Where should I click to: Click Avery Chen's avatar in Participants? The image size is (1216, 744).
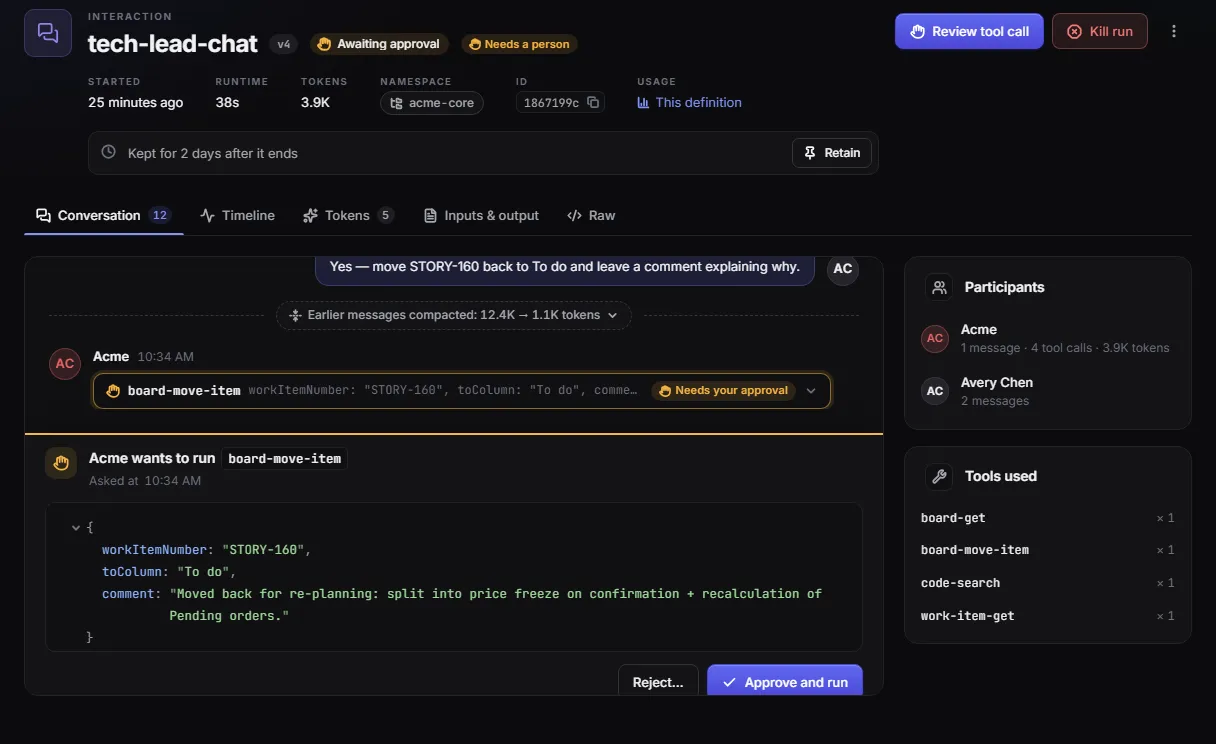pyautogui.click(x=935, y=391)
